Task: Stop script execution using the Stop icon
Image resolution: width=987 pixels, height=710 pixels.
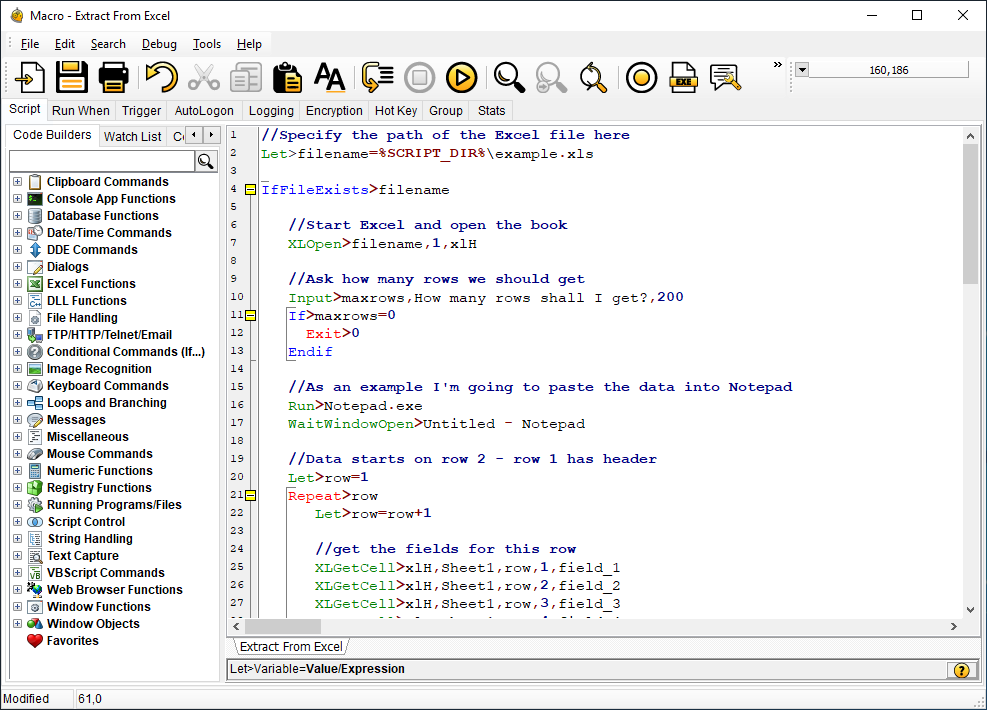Action: coord(419,77)
